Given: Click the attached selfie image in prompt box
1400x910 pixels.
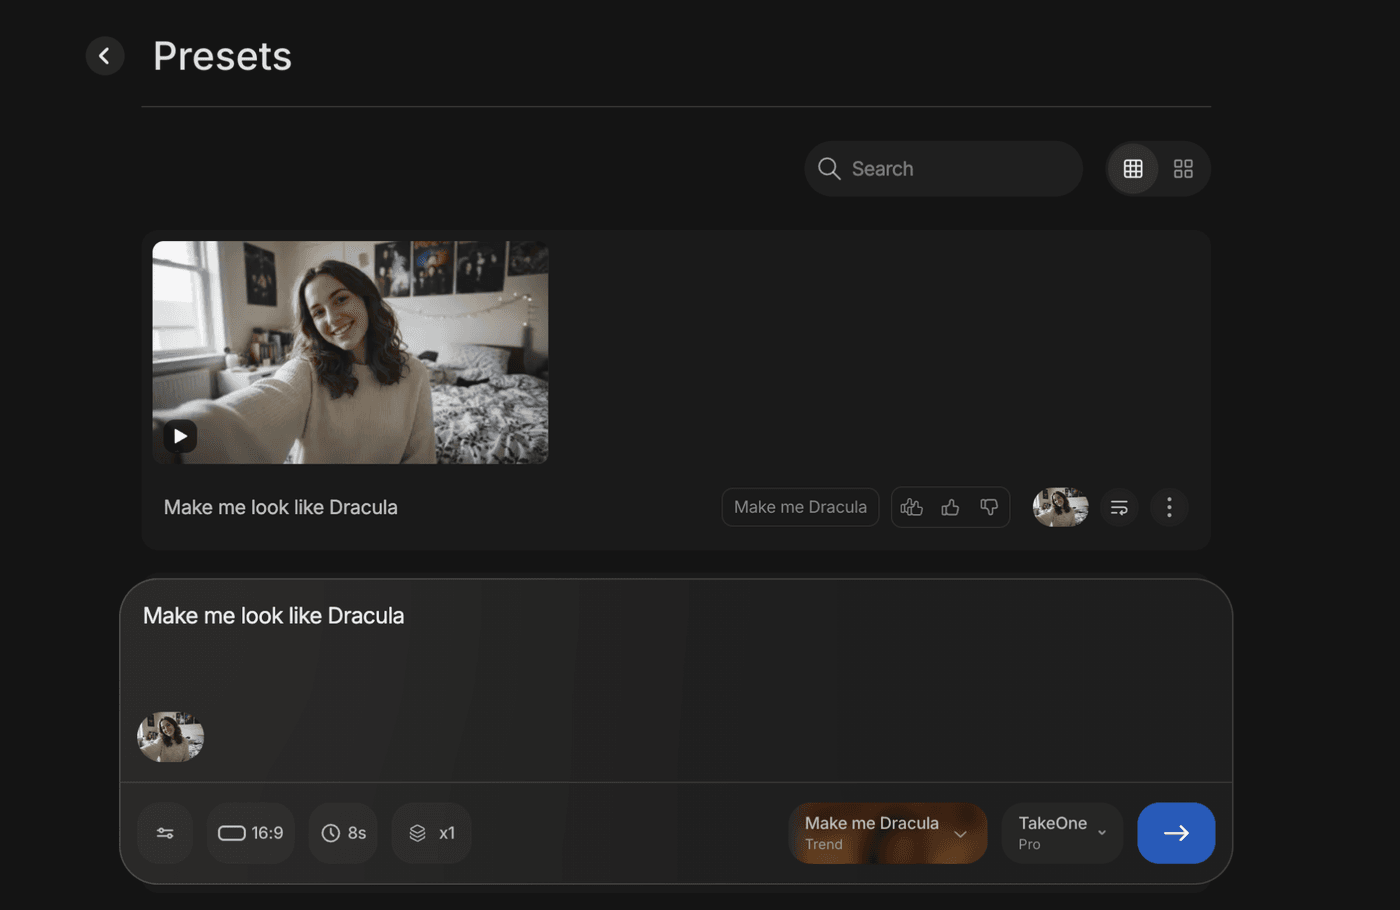Looking at the screenshot, I should (x=171, y=737).
